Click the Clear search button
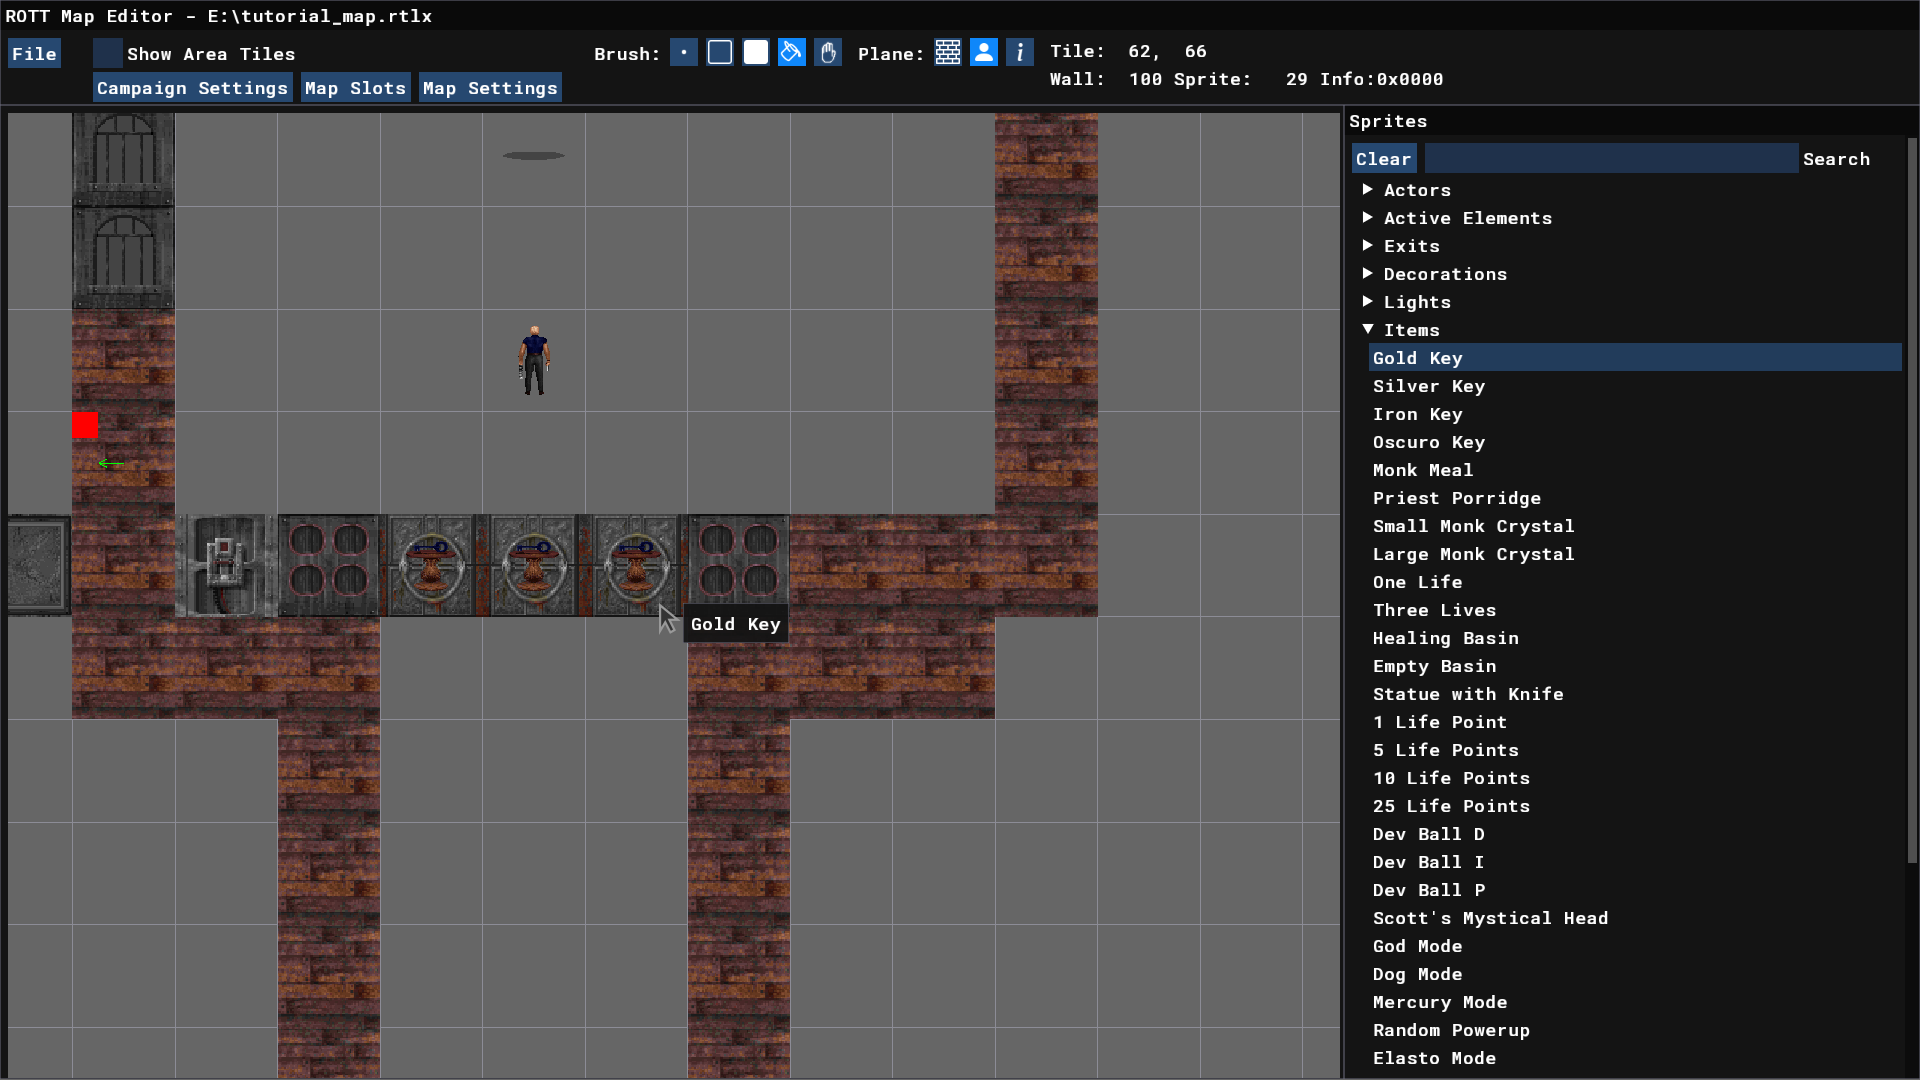 1383,159
